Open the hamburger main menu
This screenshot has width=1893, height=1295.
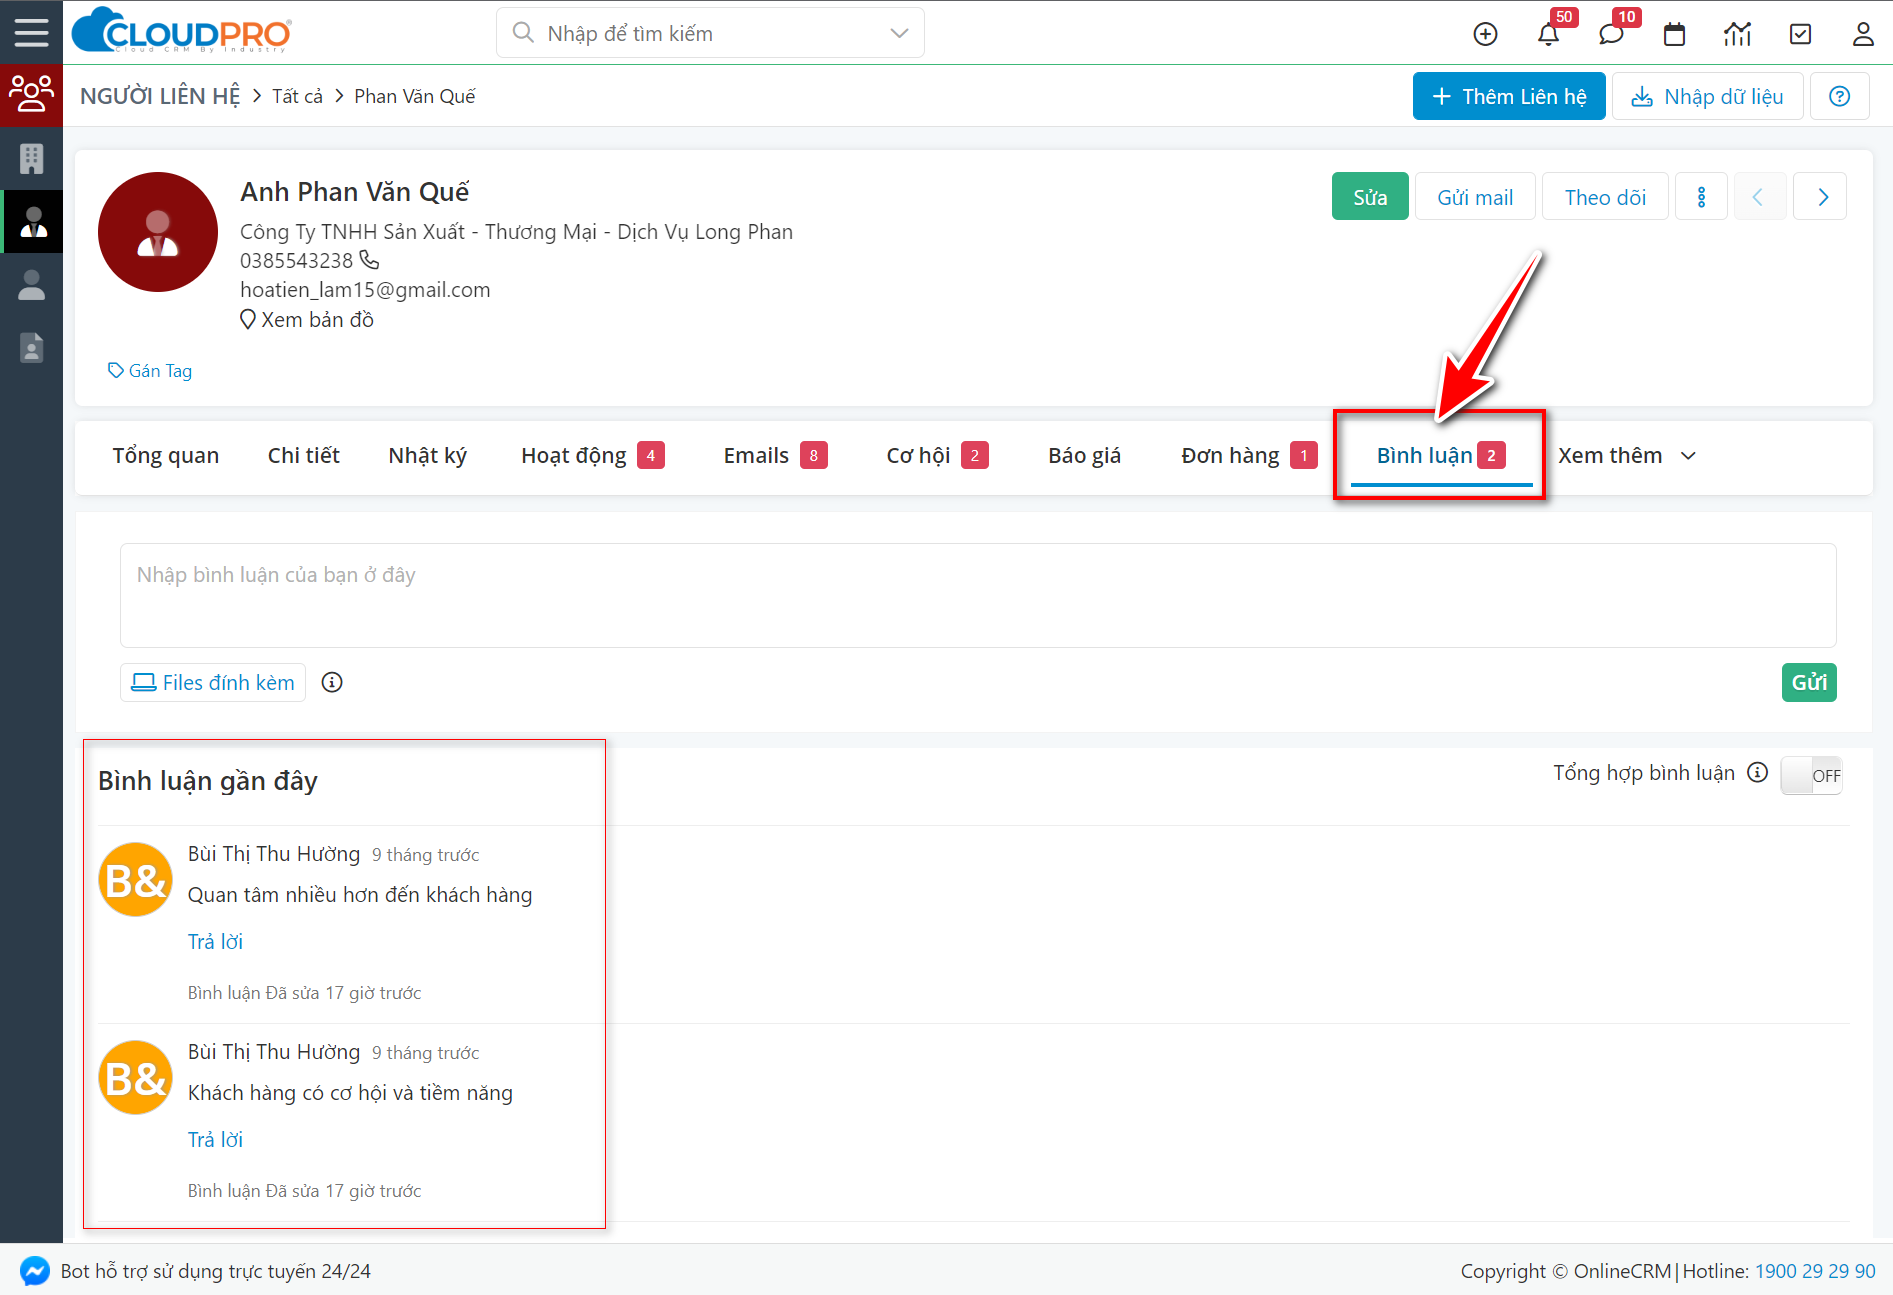point(31,32)
